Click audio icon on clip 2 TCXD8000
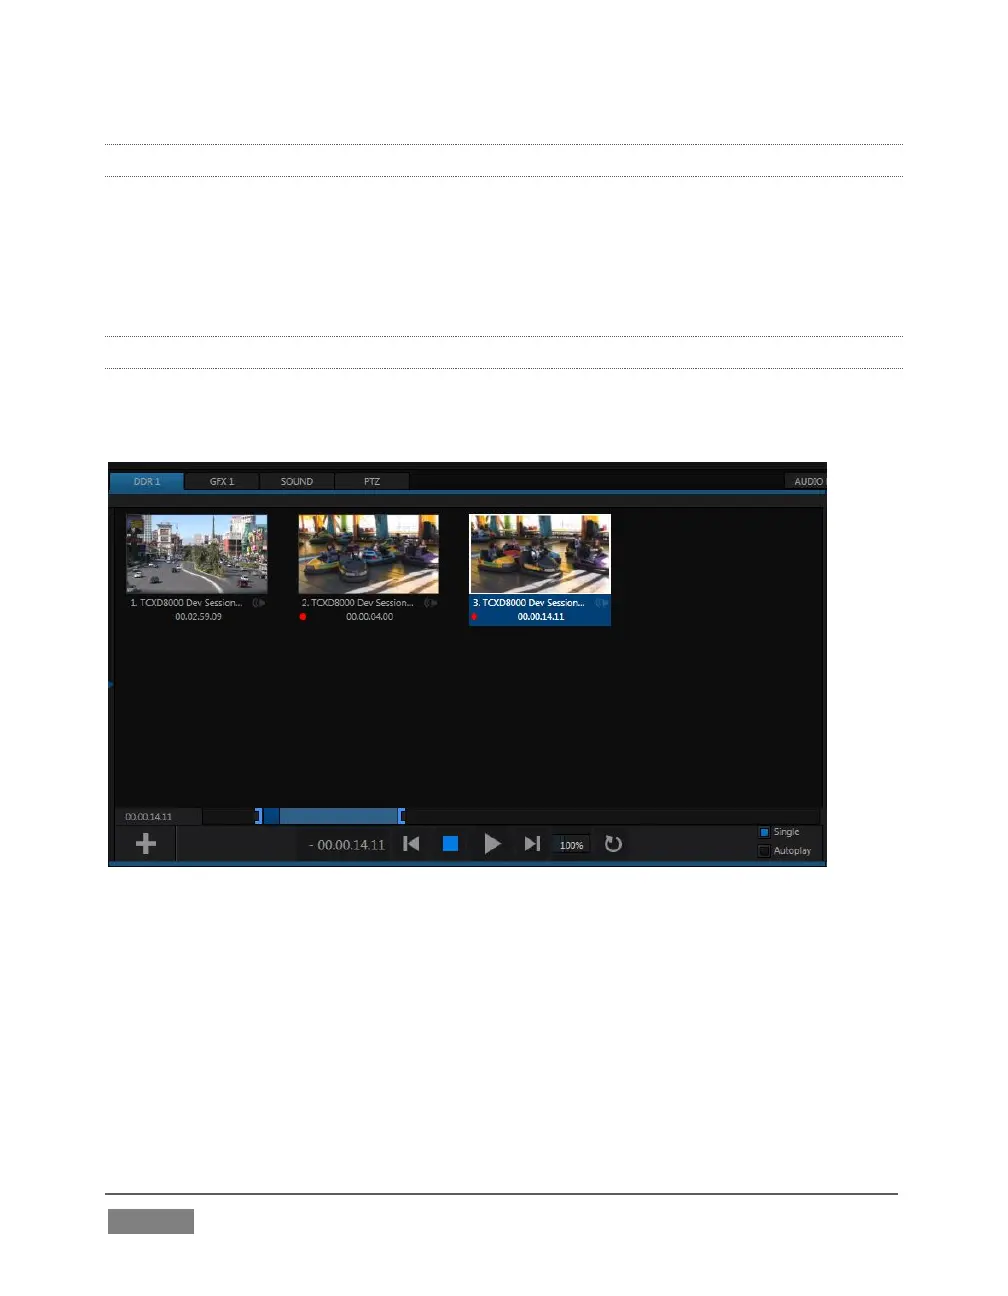The width and height of the screenshot is (1008, 1296). pos(430,603)
